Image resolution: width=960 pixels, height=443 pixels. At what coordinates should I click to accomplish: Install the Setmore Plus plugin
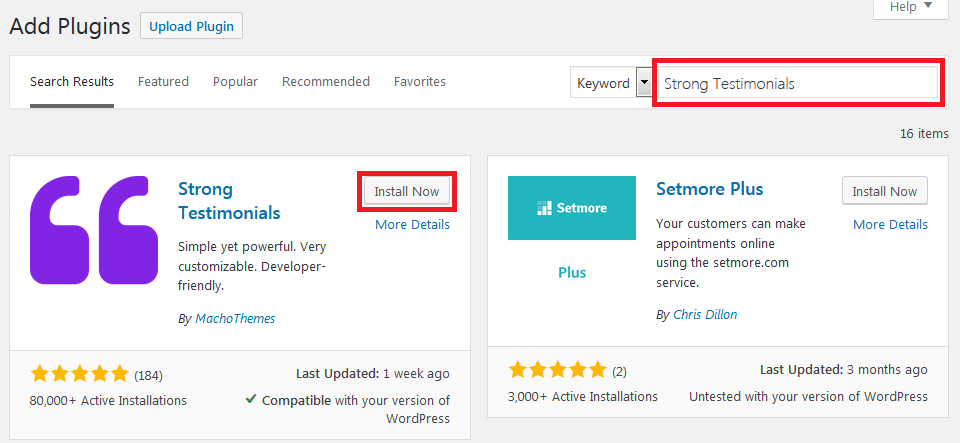[x=885, y=191]
